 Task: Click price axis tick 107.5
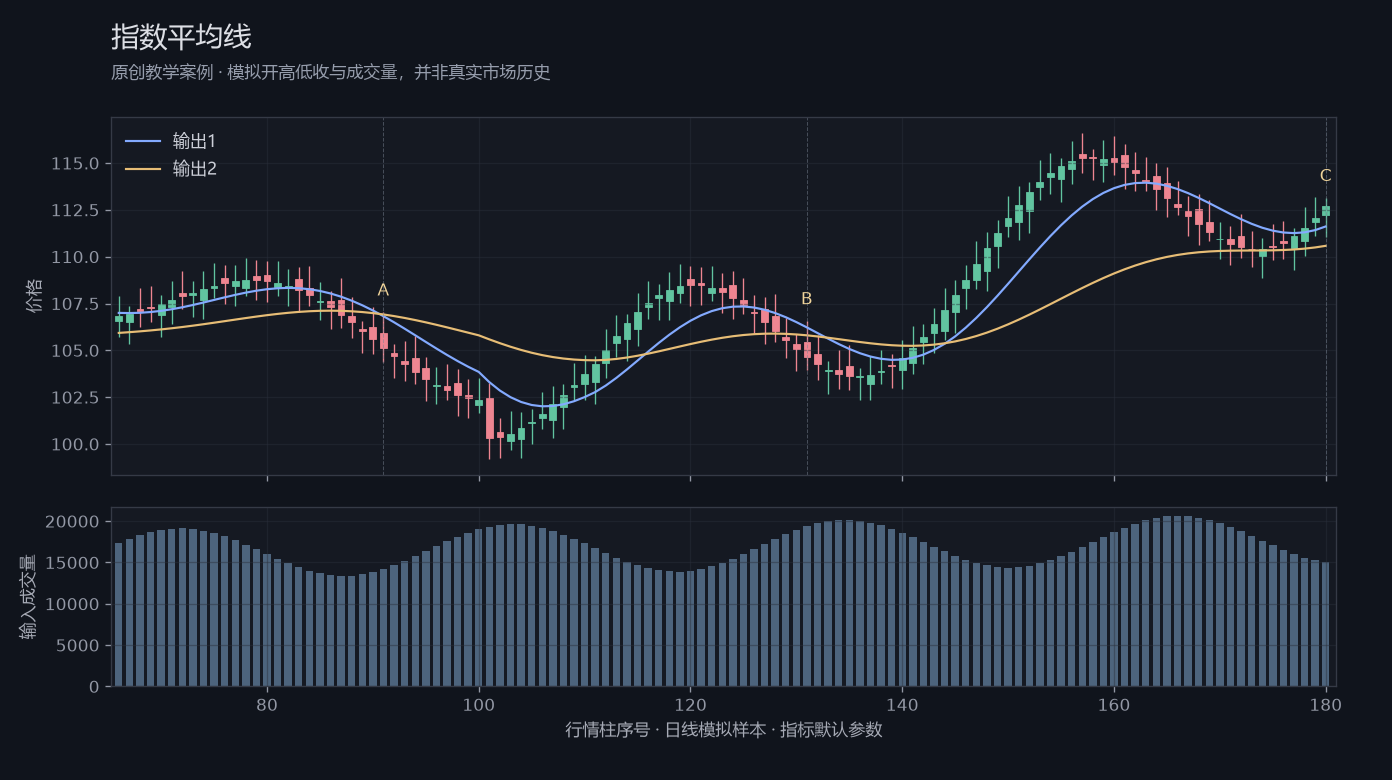[x=75, y=304]
